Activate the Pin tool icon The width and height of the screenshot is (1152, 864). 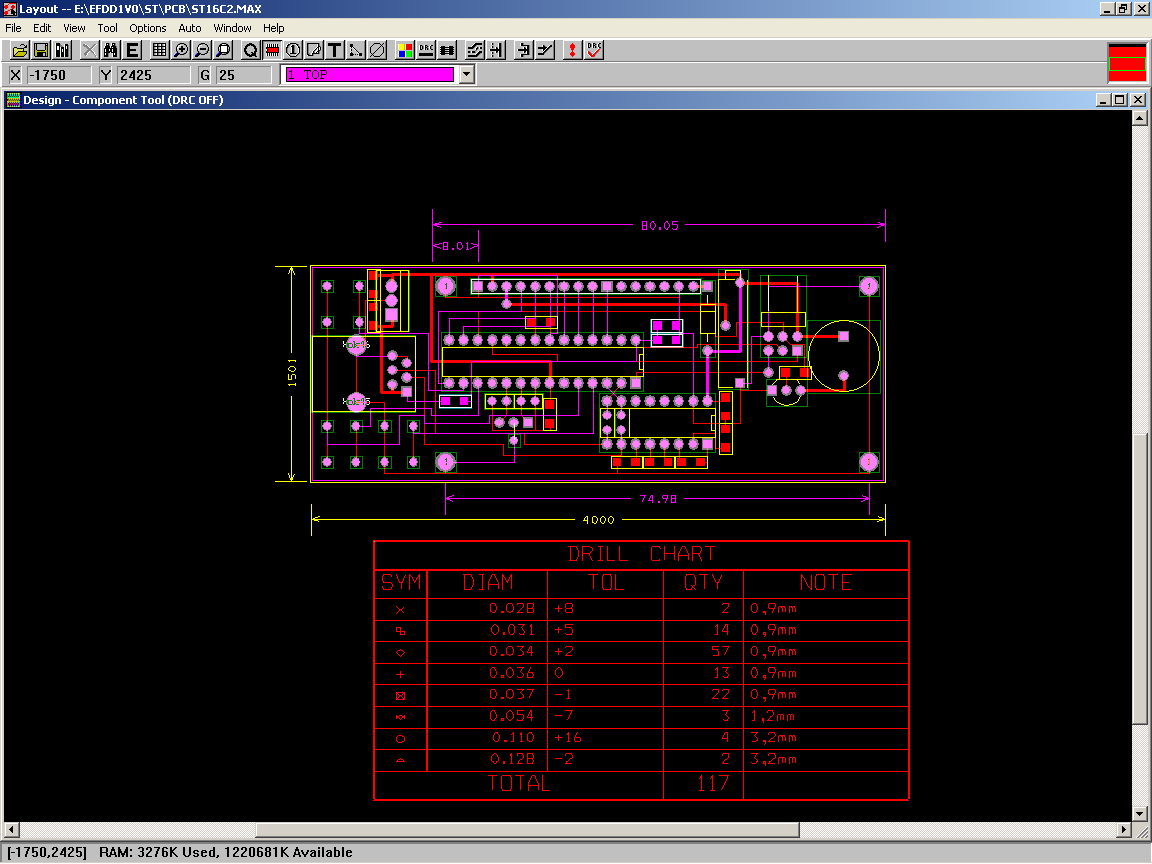293,50
